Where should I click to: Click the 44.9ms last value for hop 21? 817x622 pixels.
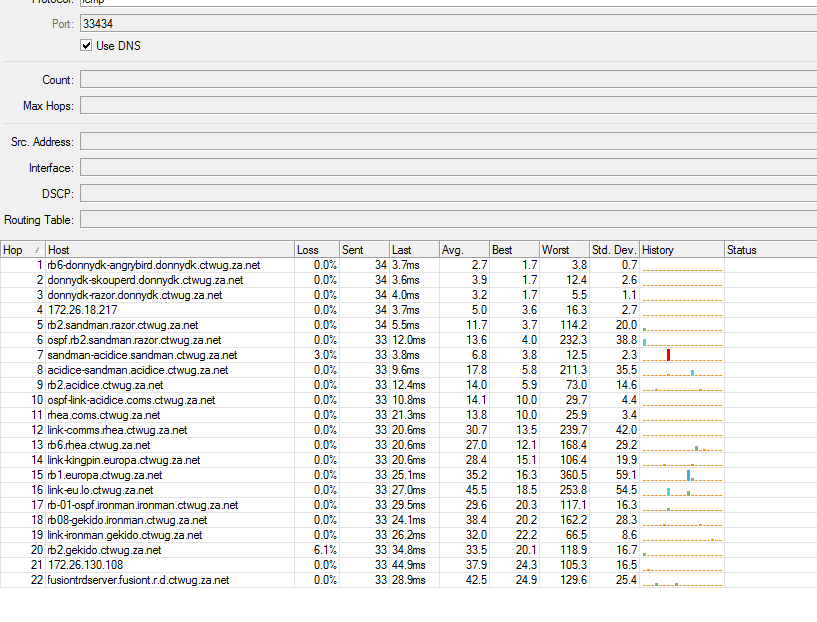tap(409, 565)
